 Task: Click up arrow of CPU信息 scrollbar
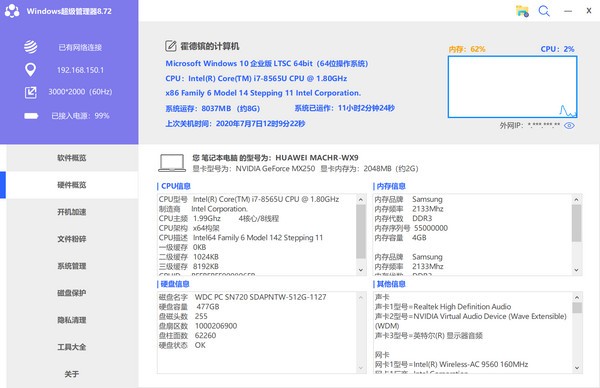(x=361, y=199)
